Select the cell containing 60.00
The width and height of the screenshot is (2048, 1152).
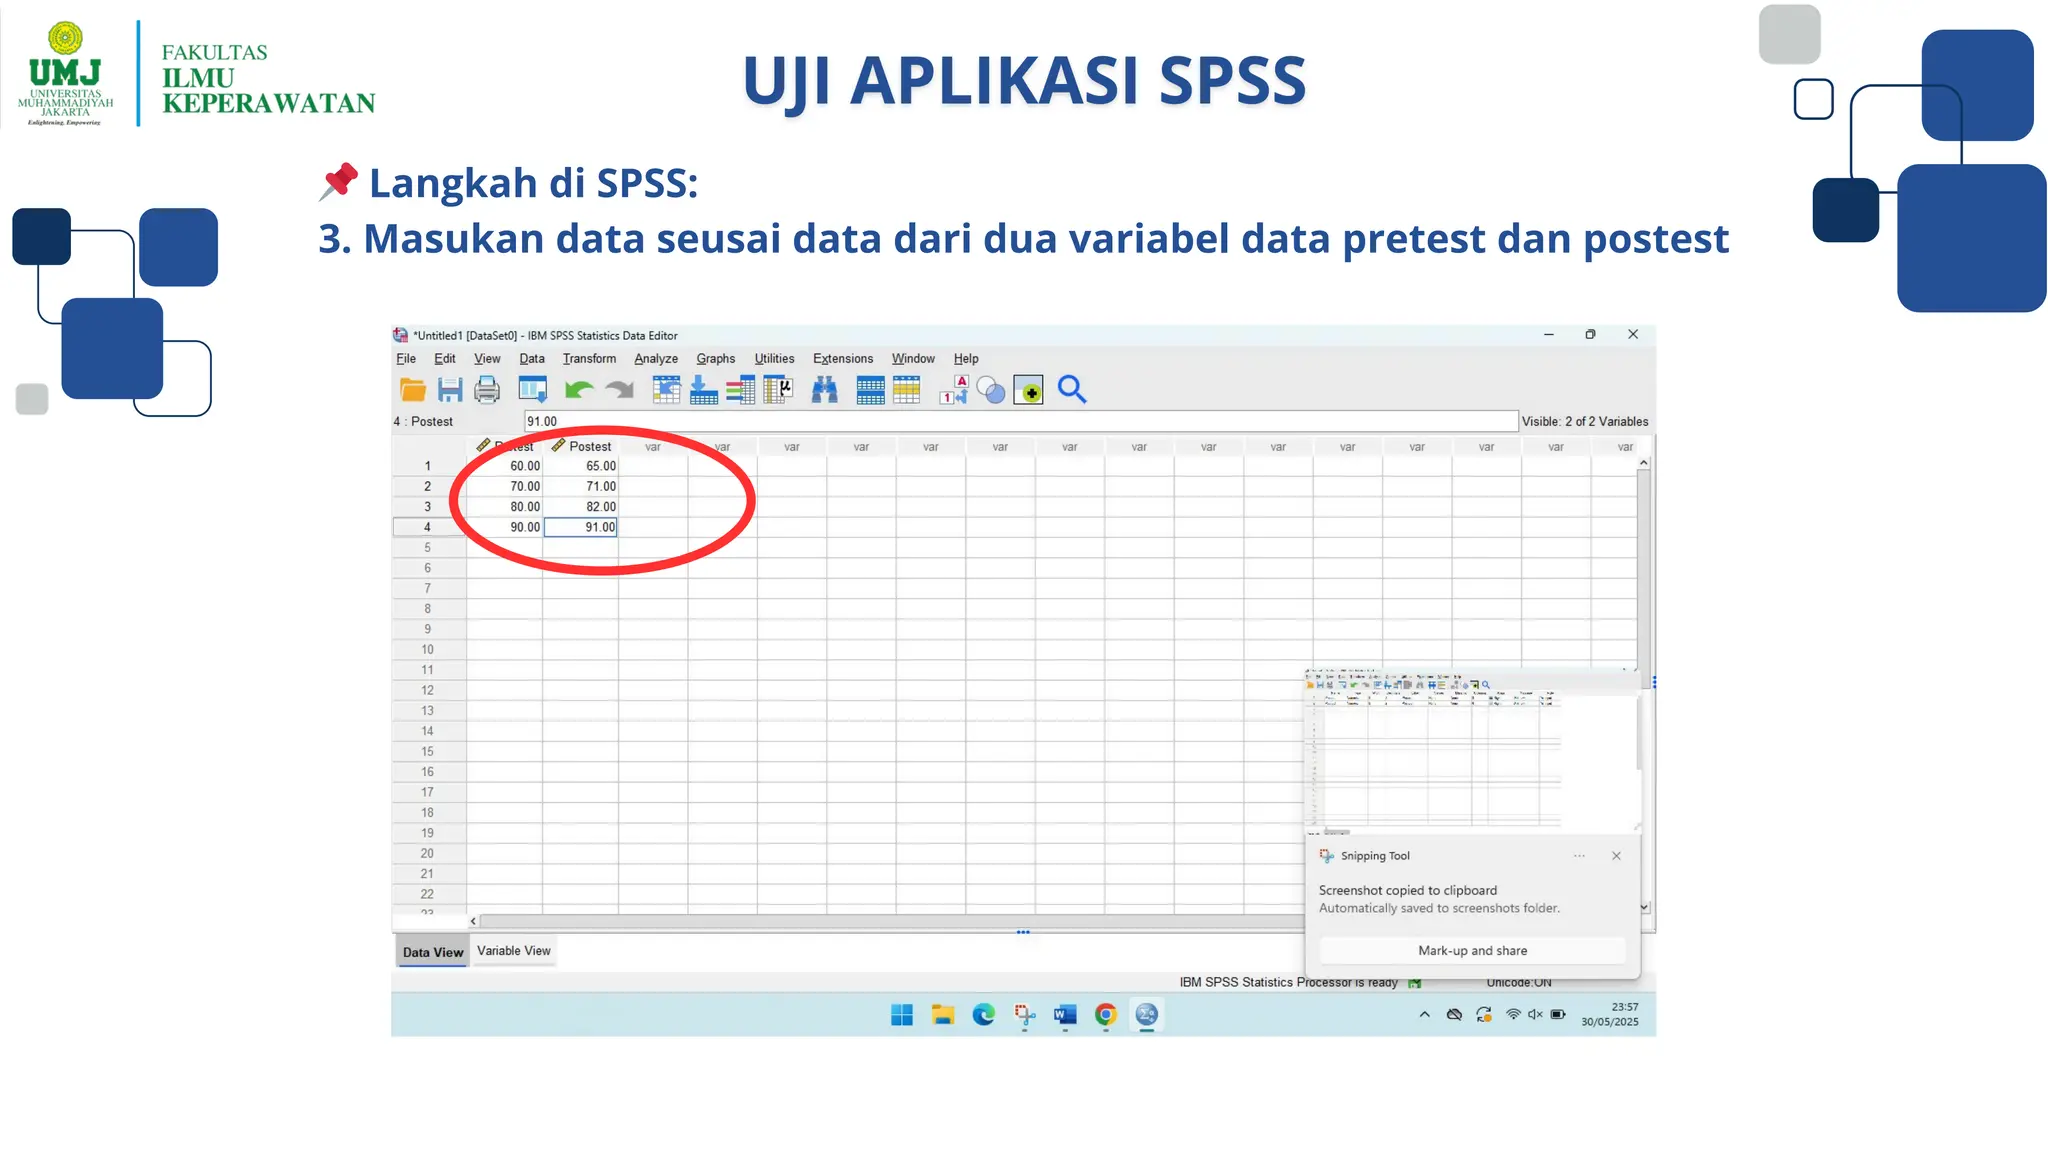505,466
